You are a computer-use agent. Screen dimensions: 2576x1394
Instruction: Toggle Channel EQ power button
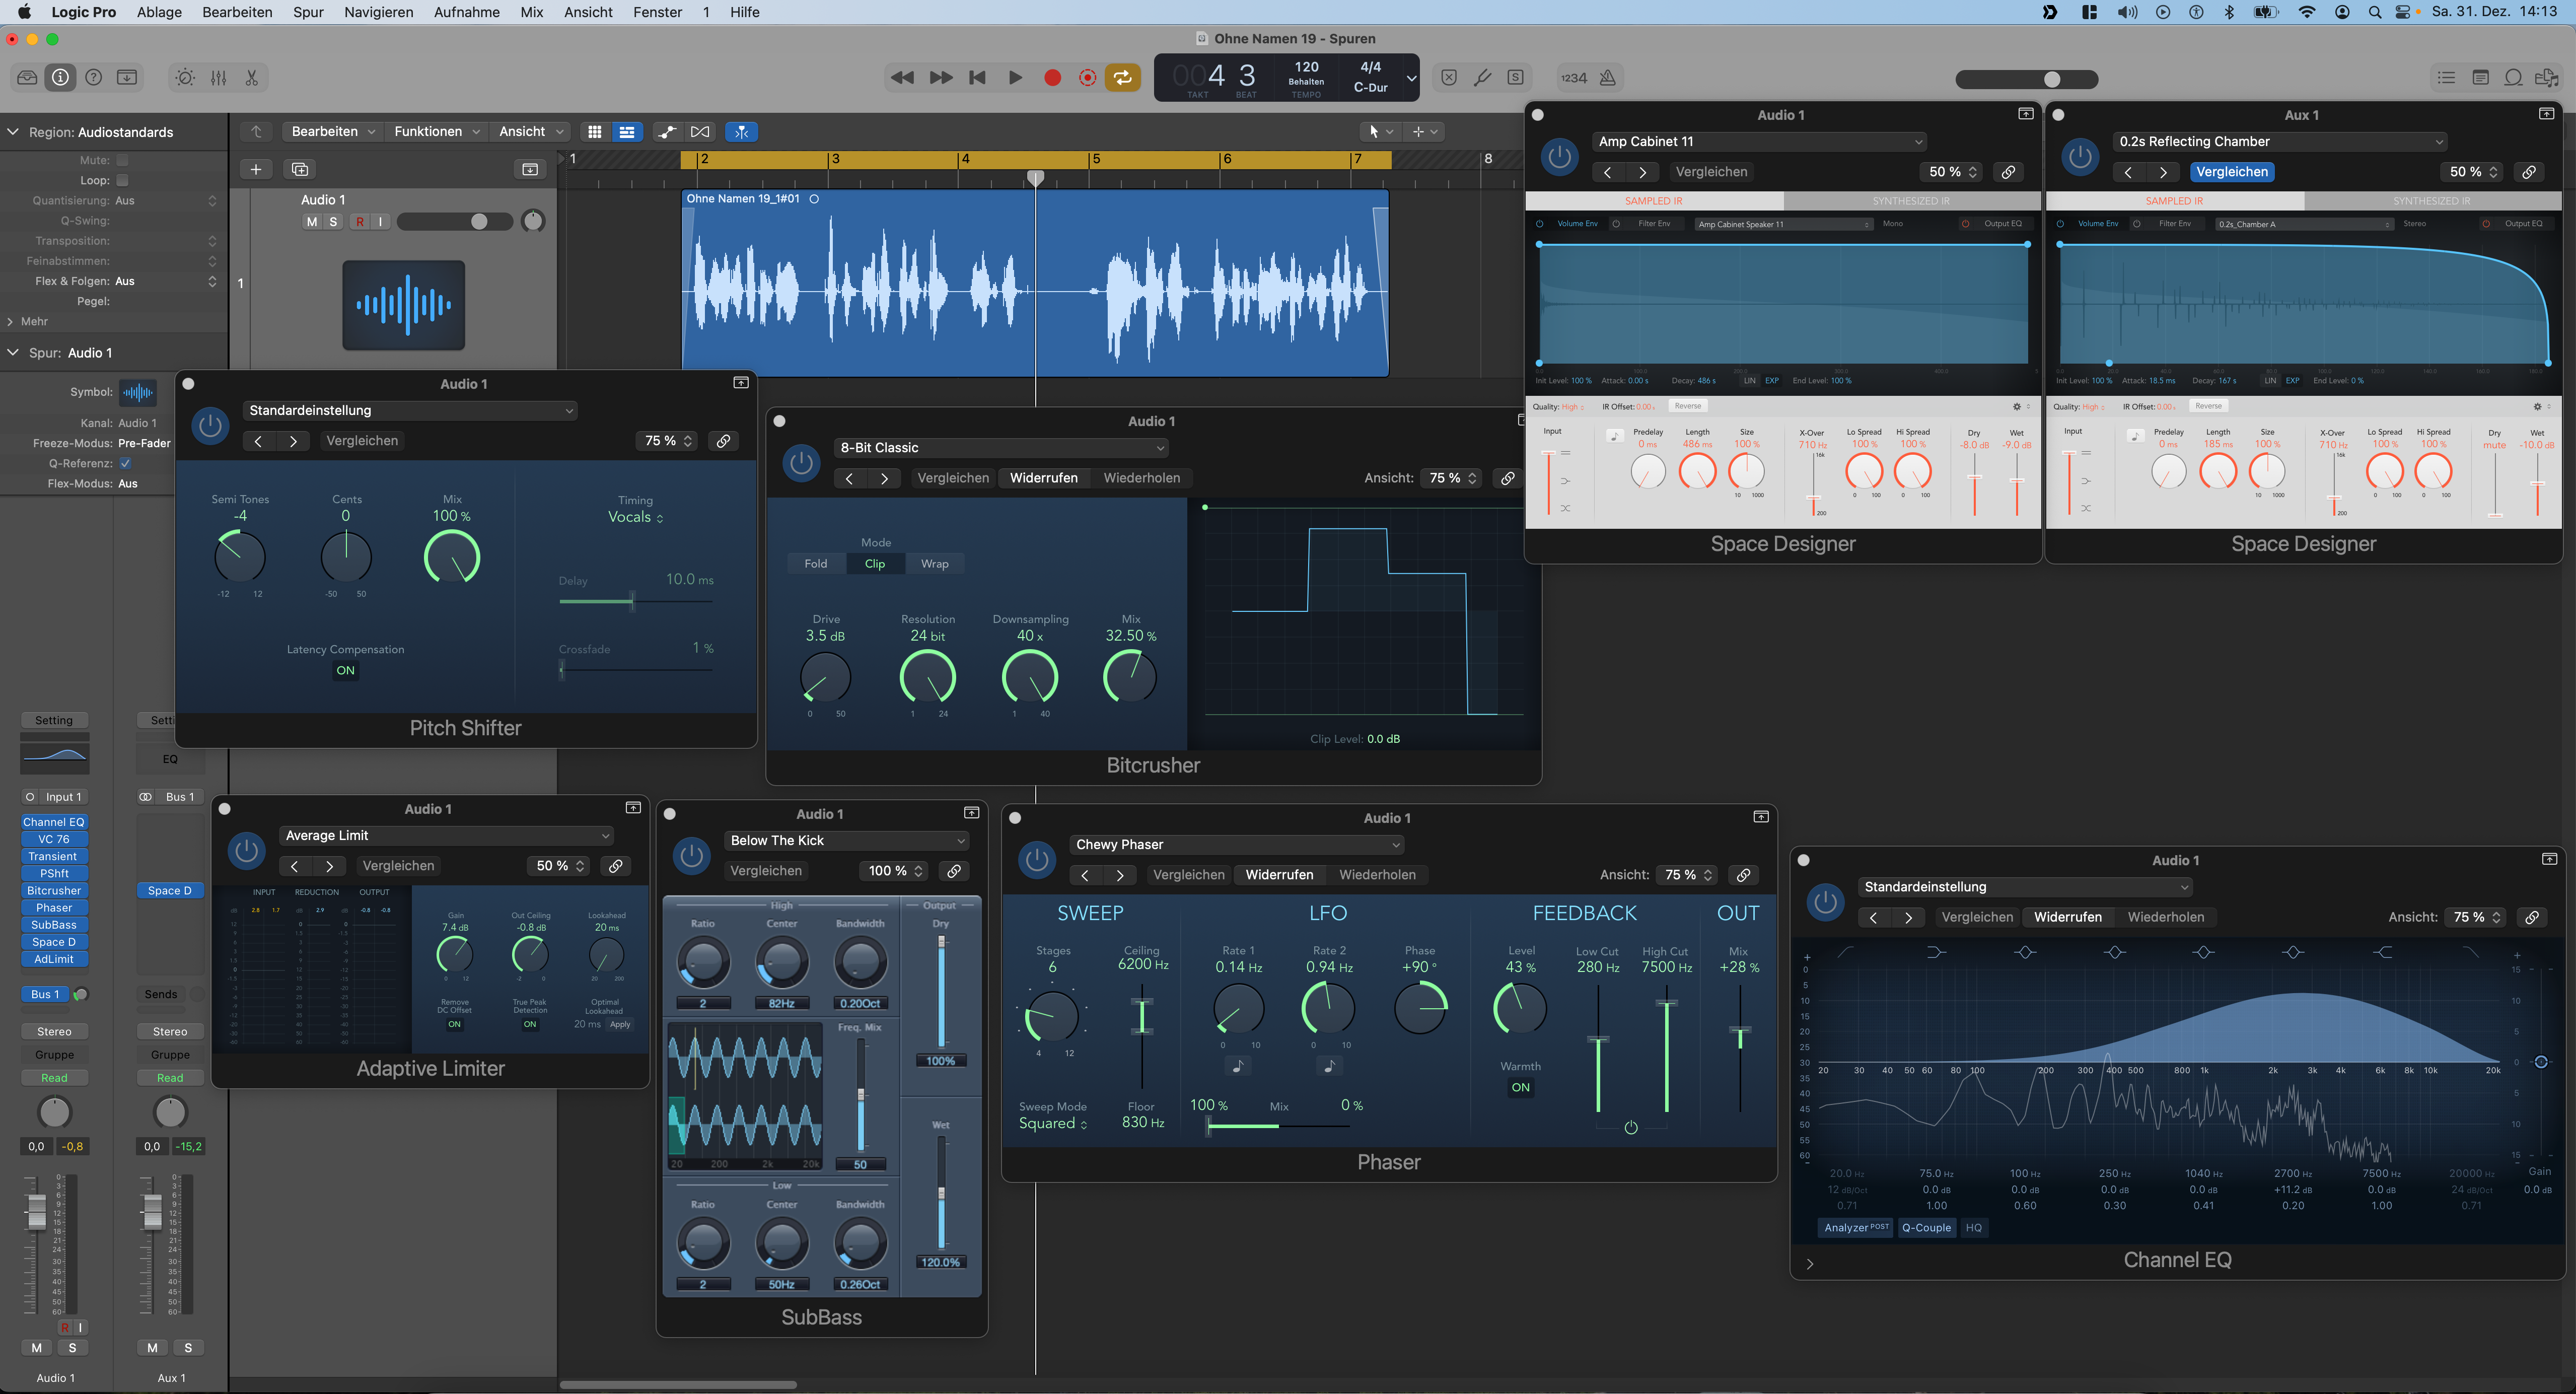(1825, 901)
